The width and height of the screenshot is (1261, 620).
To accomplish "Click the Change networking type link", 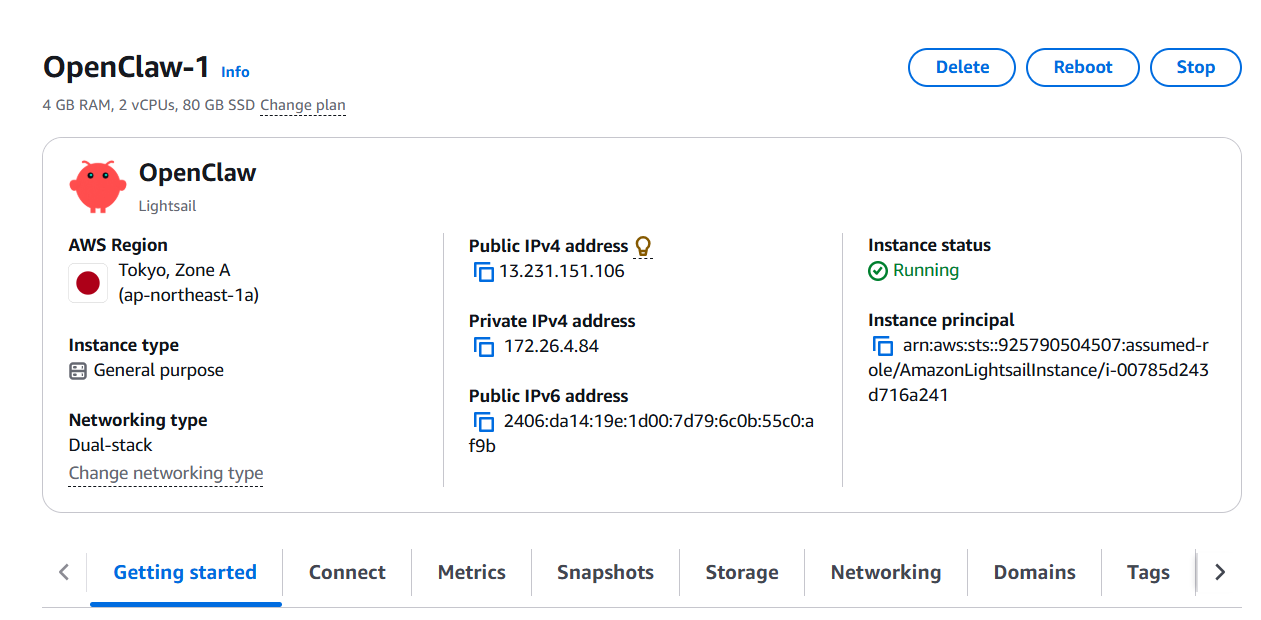I will 166,474.
